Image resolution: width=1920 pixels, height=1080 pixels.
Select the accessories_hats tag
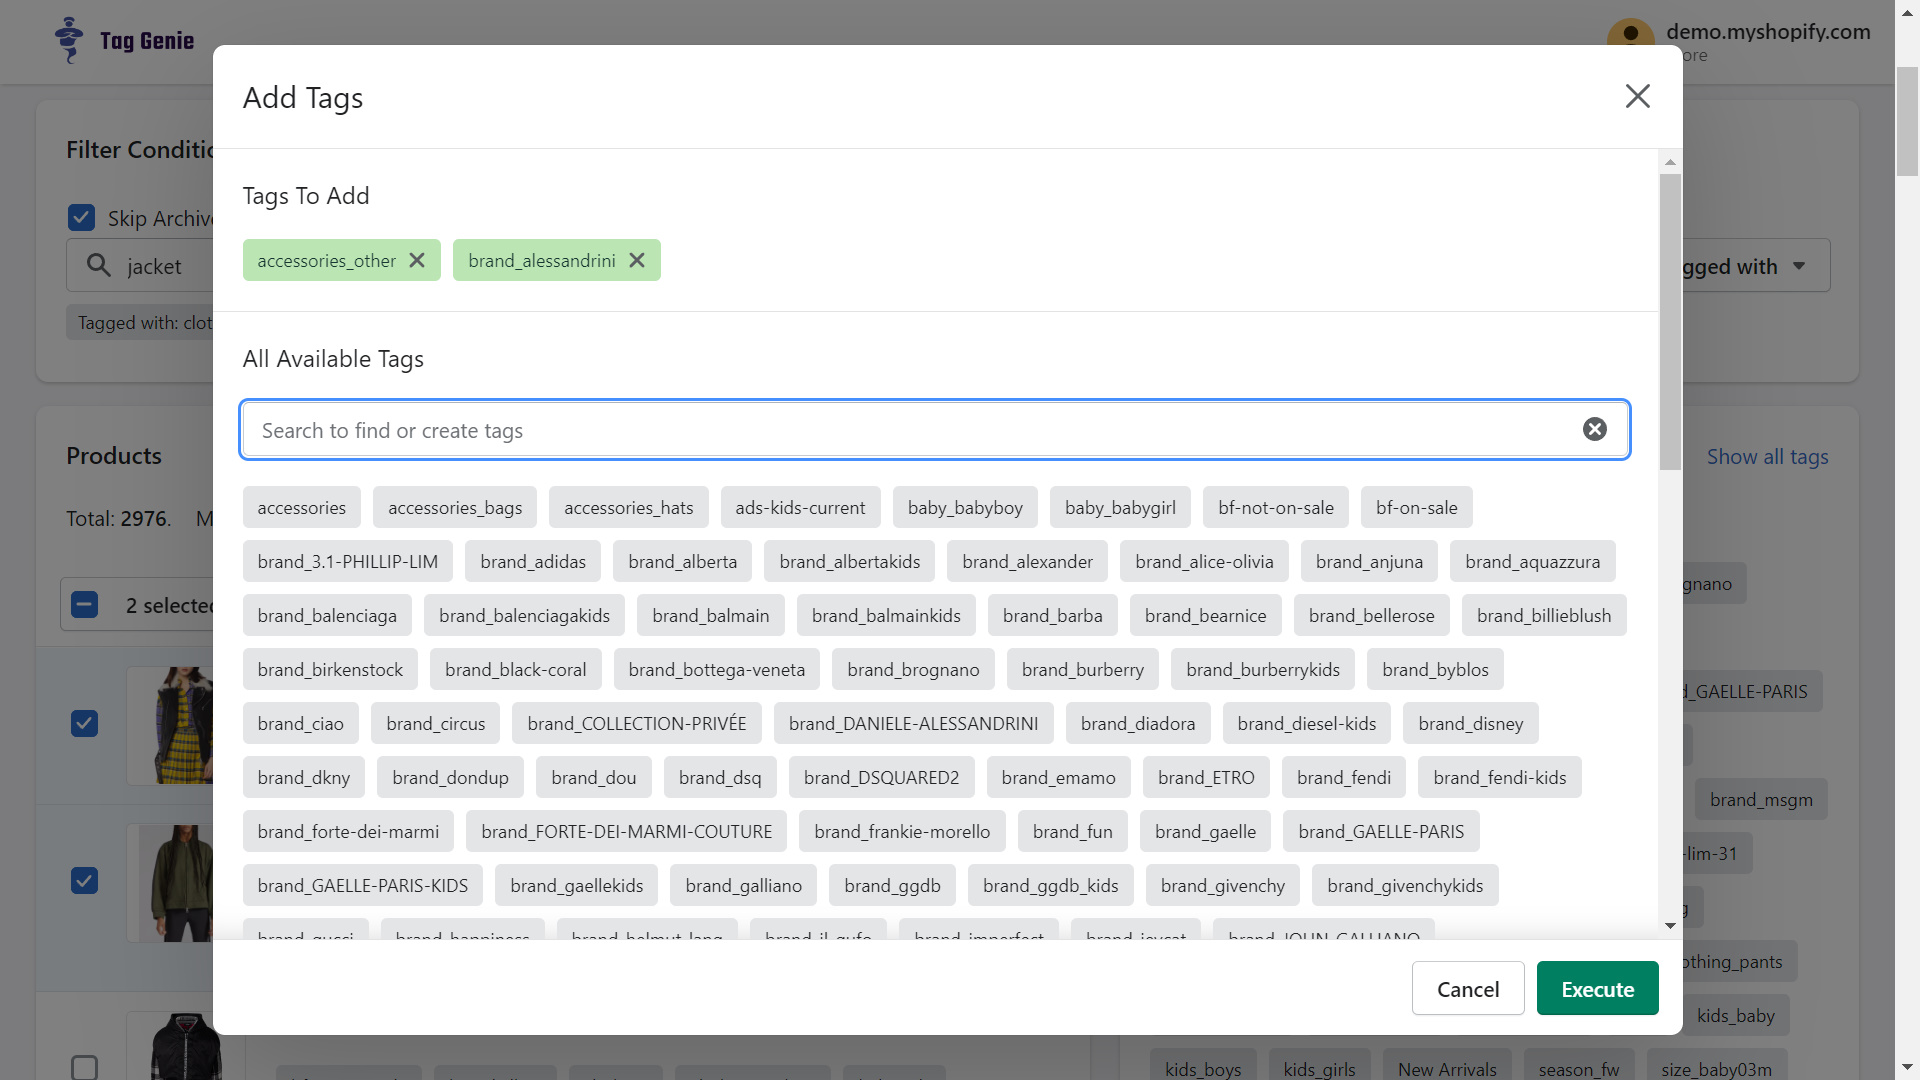coord(628,507)
